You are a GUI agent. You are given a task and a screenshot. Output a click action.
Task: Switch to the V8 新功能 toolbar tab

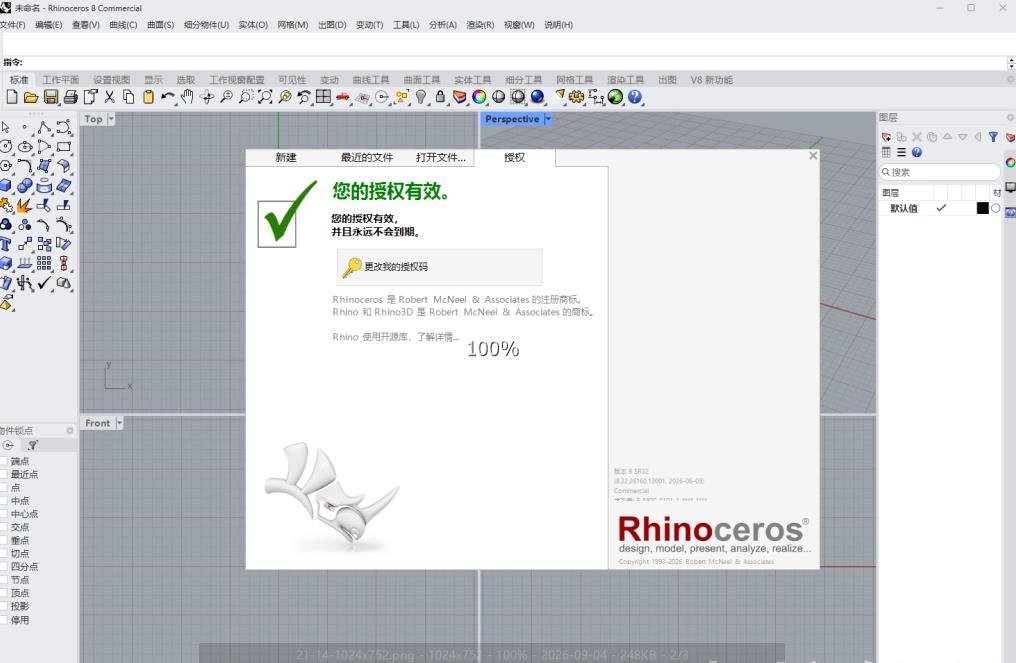coord(711,80)
